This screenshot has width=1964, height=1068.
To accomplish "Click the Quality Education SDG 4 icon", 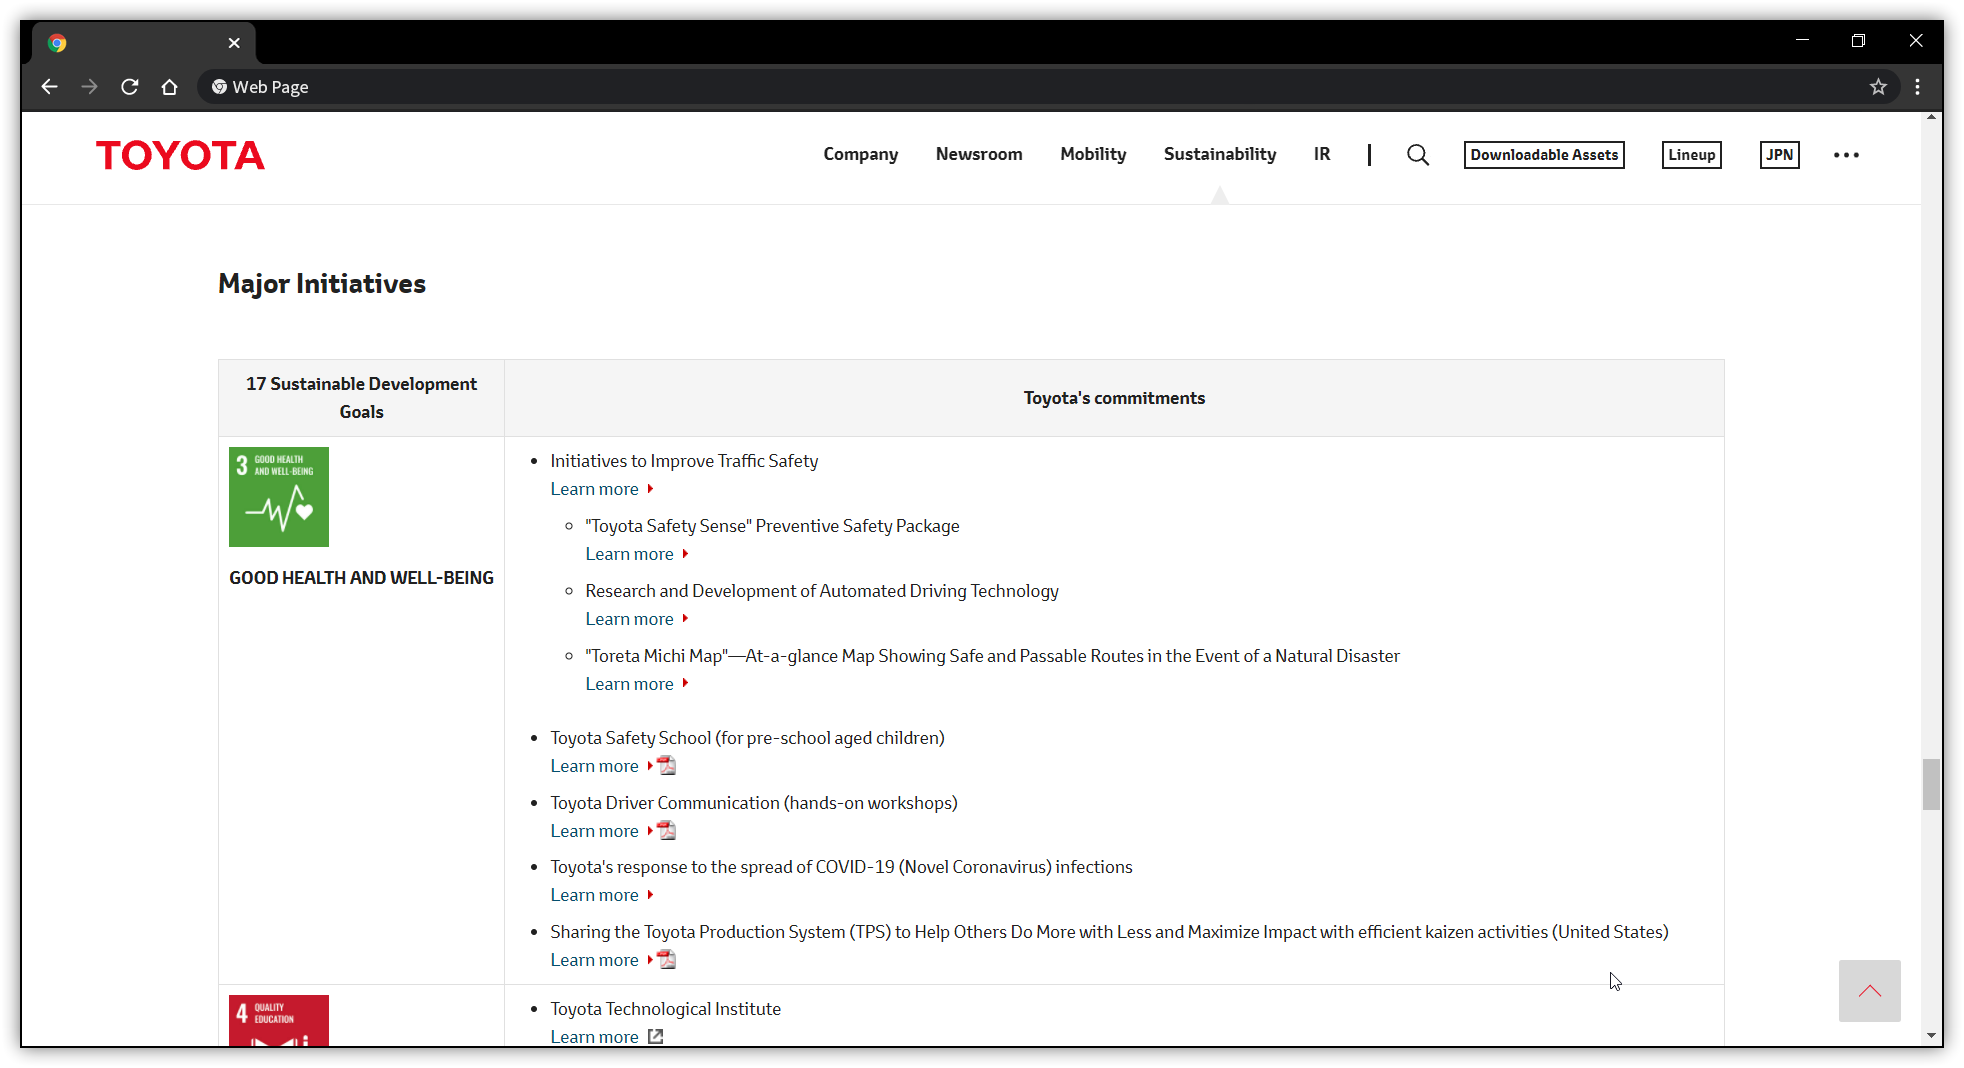I will tap(279, 1020).
